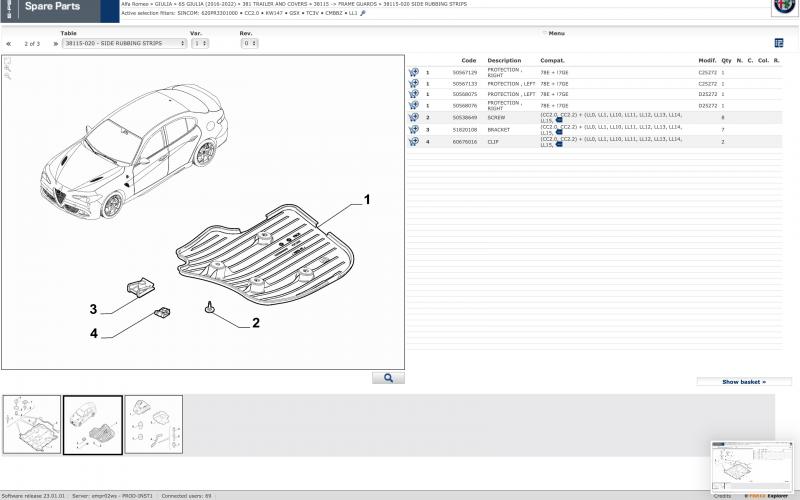This screenshot has height=500, width=800.
Task: Add CLIP 60676016 to basket
Action: pos(413,142)
